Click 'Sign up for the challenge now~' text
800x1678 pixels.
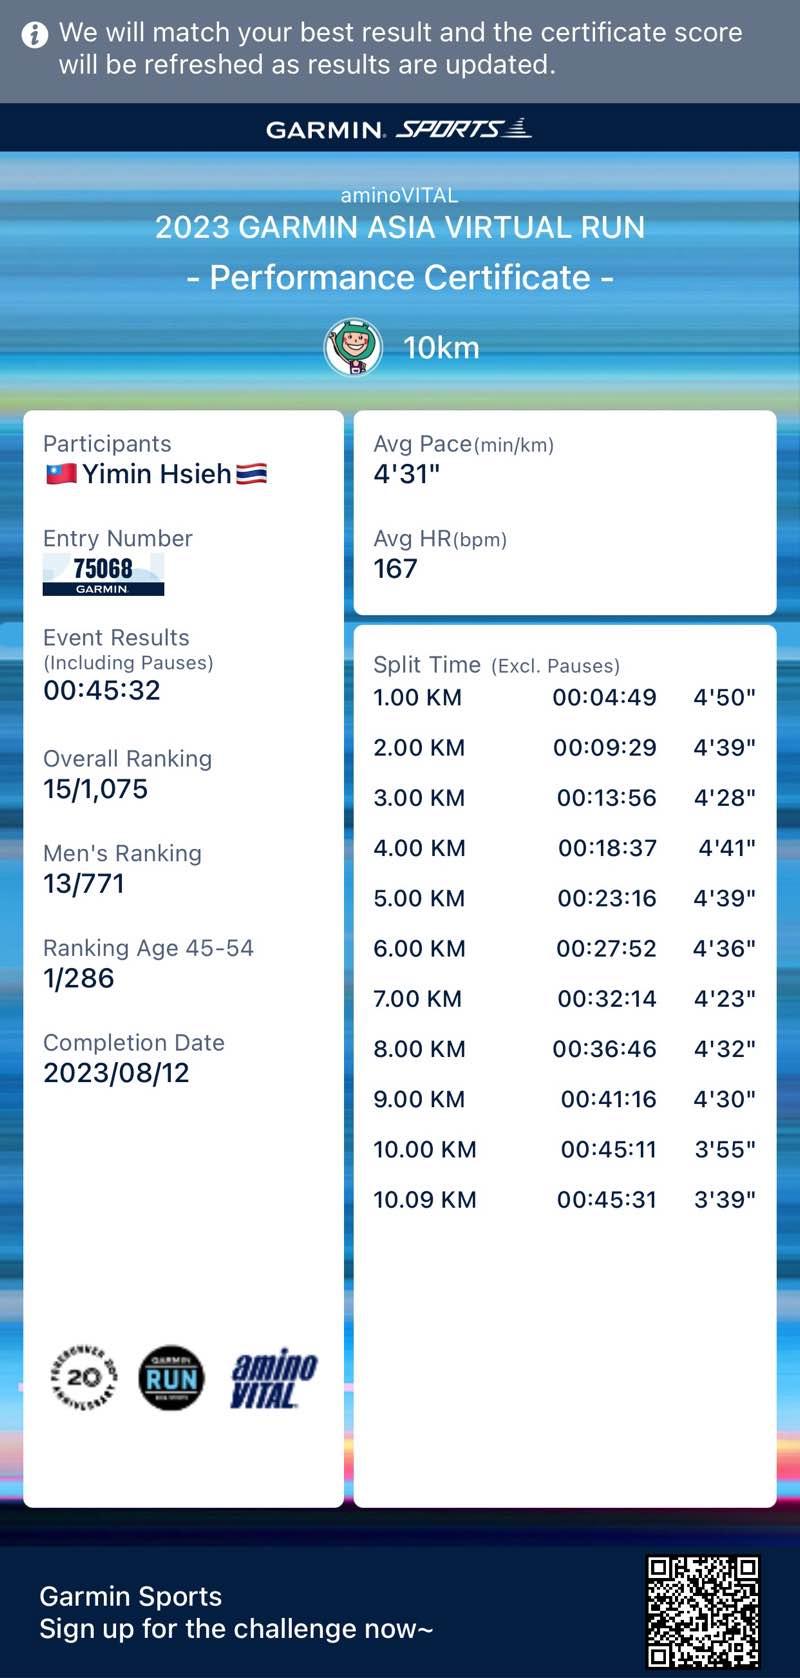[236, 1629]
